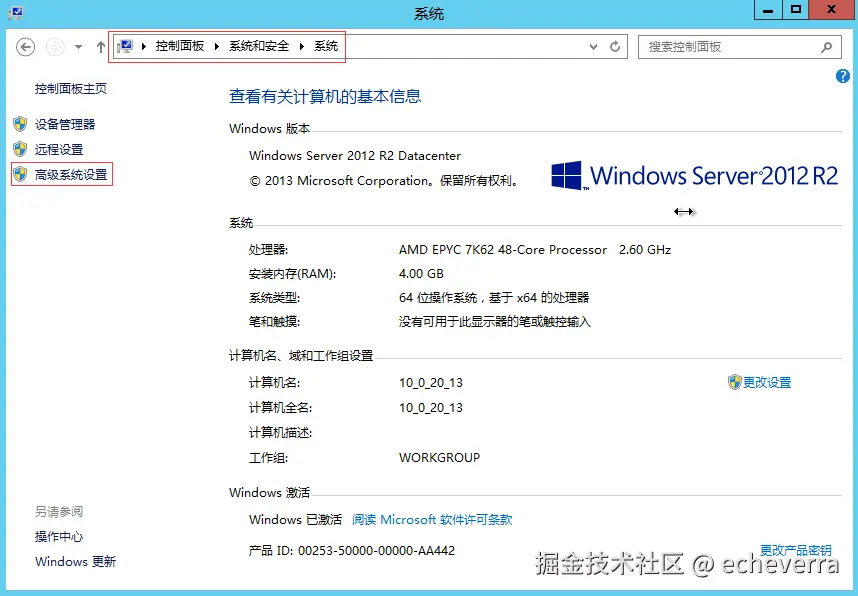
Task: Click the WORKGROUP value
Action: click(x=439, y=458)
